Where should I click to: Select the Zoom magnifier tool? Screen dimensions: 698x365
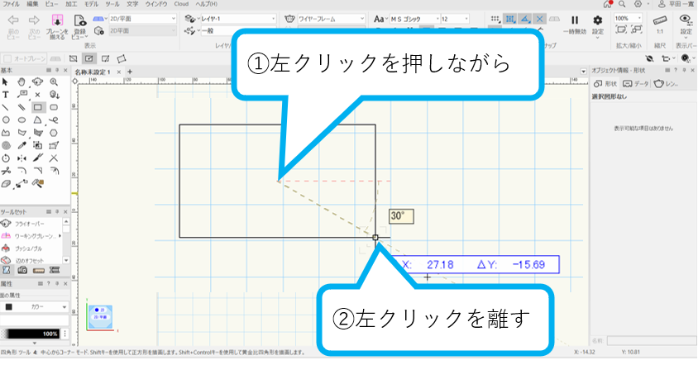click(54, 82)
